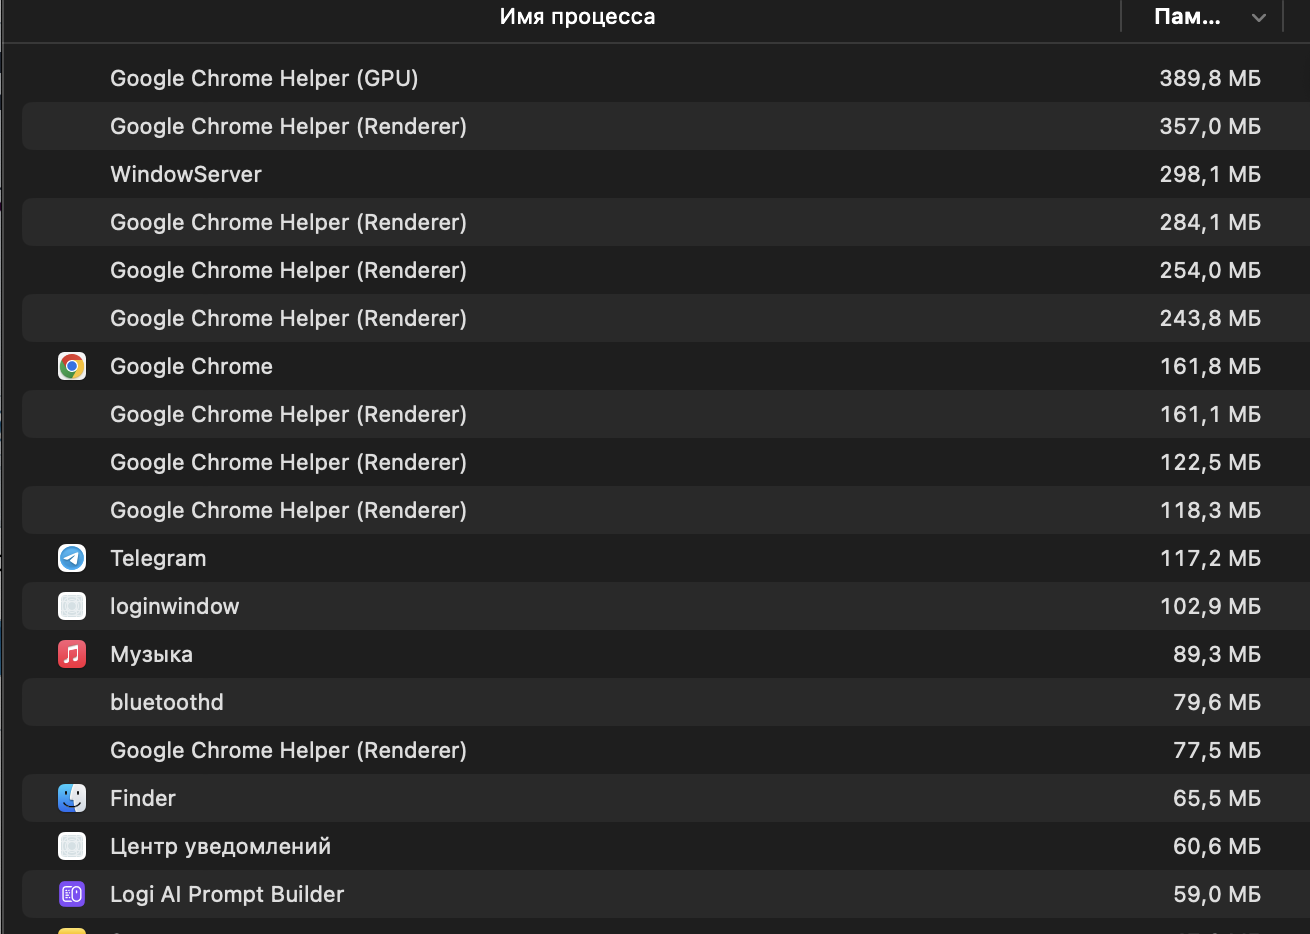This screenshot has height=934, width=1310.
Task: Select the Renderer process using 77,5 МБ
Action: (x=666, y=750)
